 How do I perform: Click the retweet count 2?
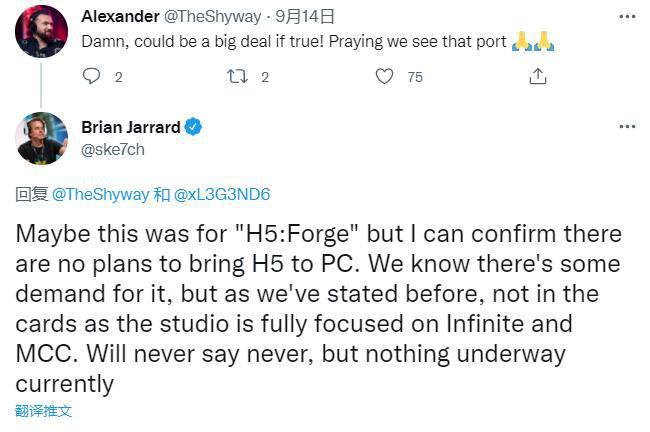265,77
